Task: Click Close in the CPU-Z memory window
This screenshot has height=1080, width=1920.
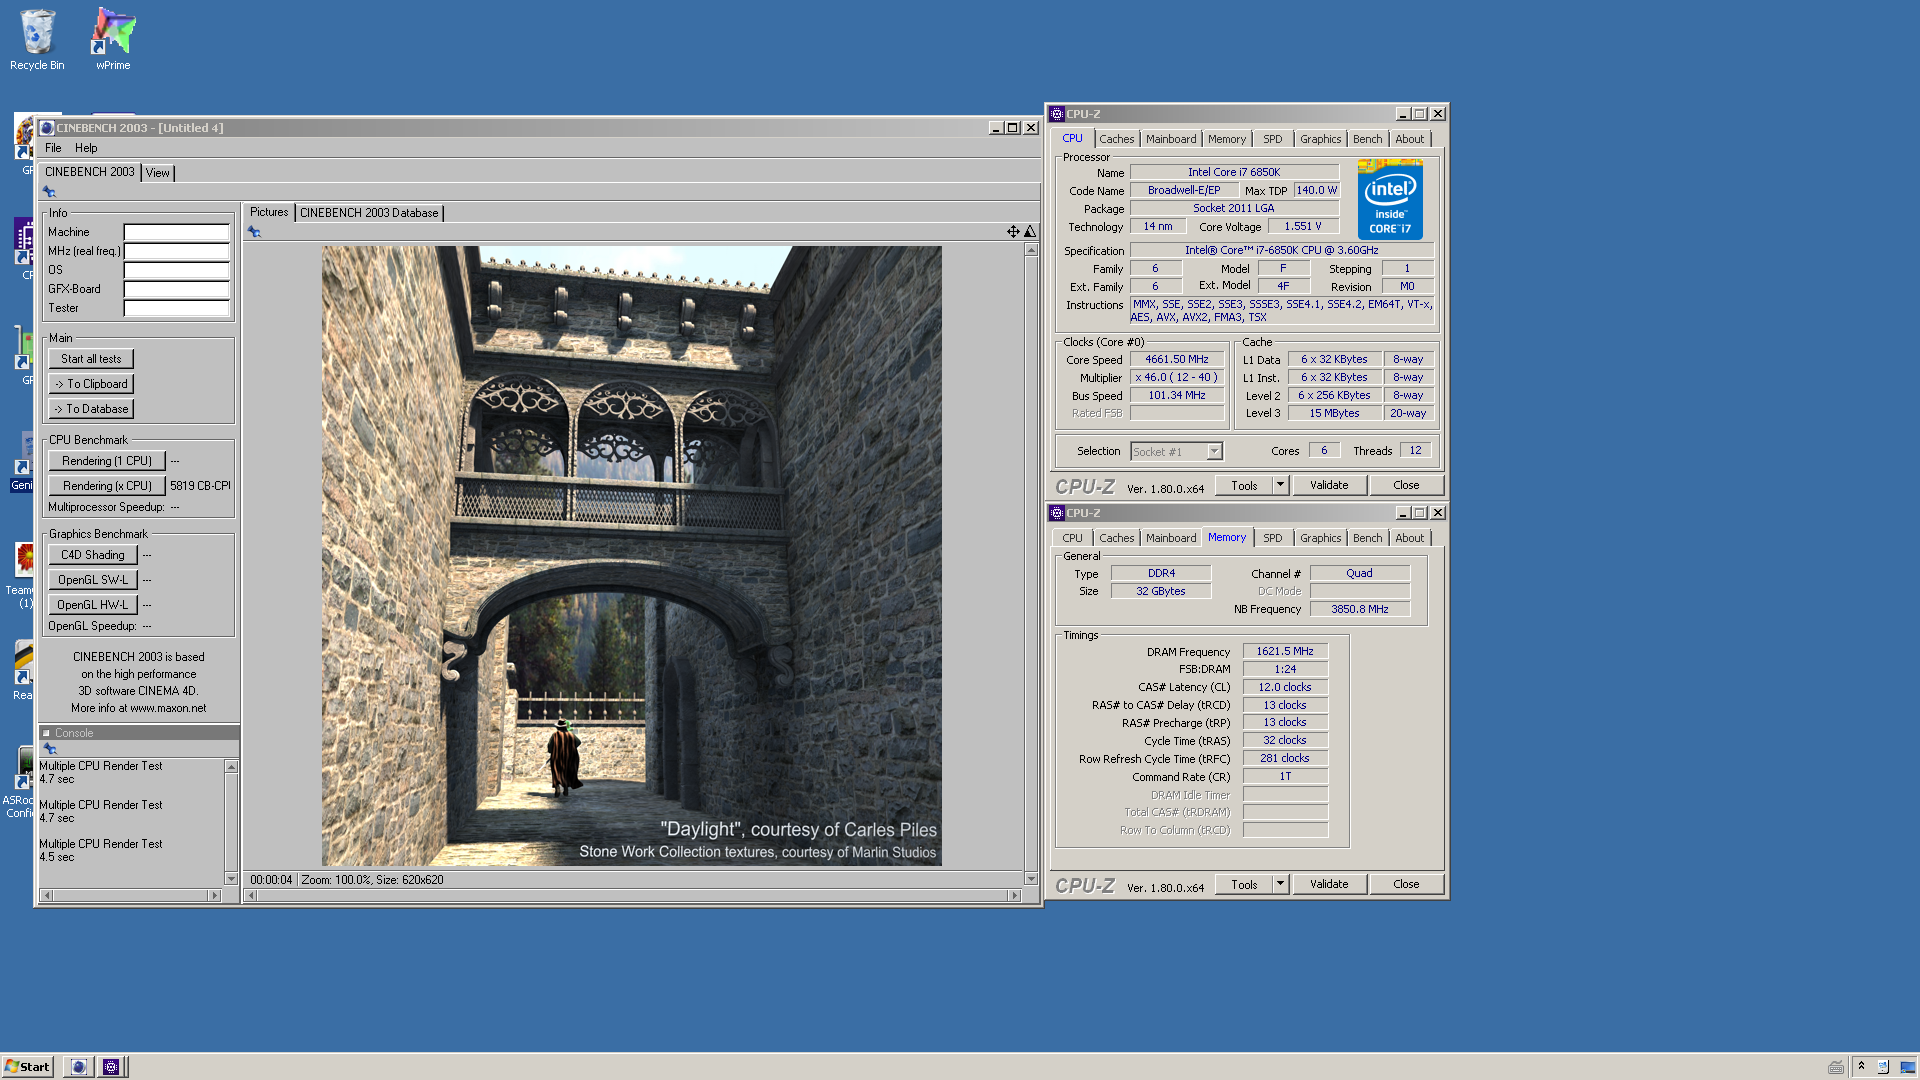Action: (x=1406, y=884)
